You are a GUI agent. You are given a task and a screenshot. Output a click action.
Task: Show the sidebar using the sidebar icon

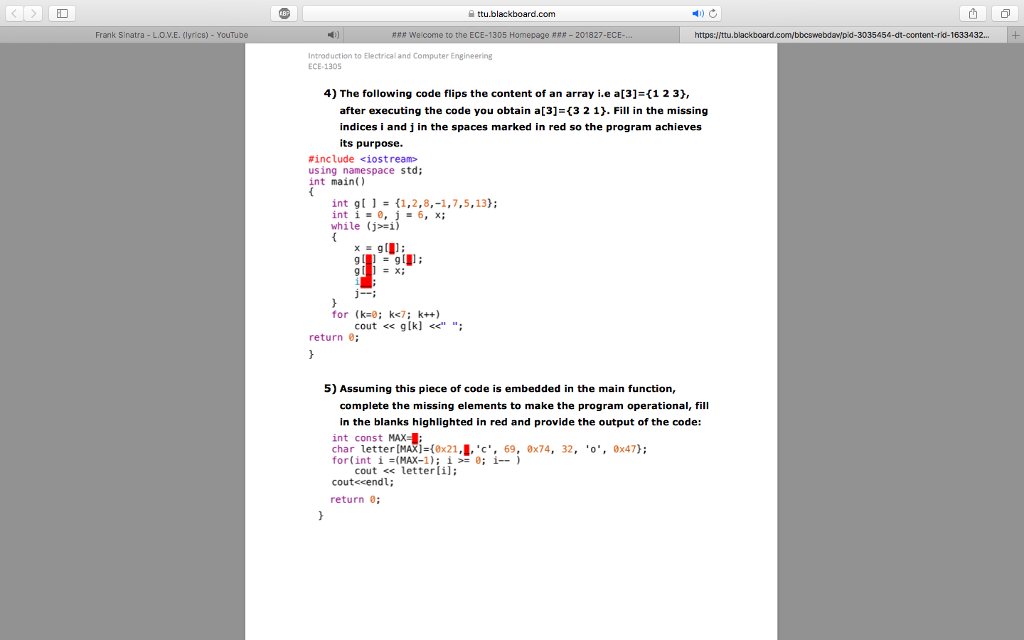pos(62,13)
